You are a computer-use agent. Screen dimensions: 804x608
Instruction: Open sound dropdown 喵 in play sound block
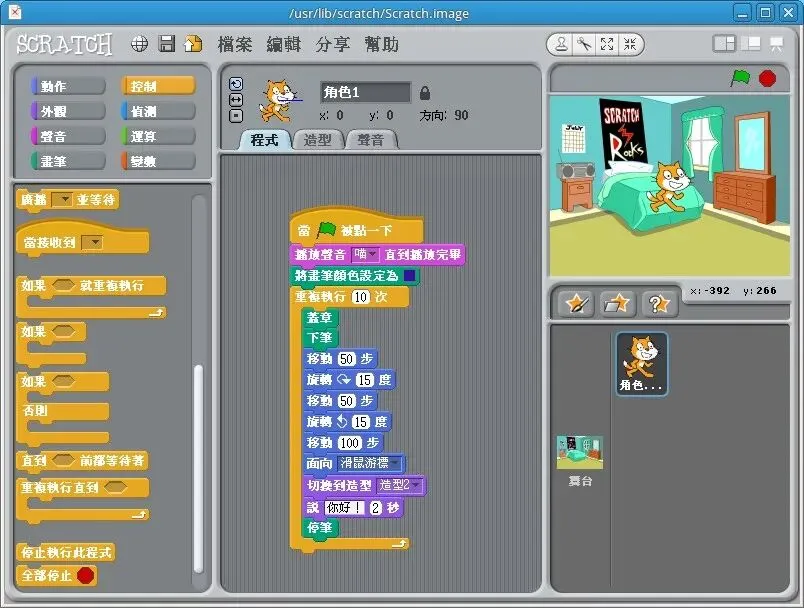[365, 254]
